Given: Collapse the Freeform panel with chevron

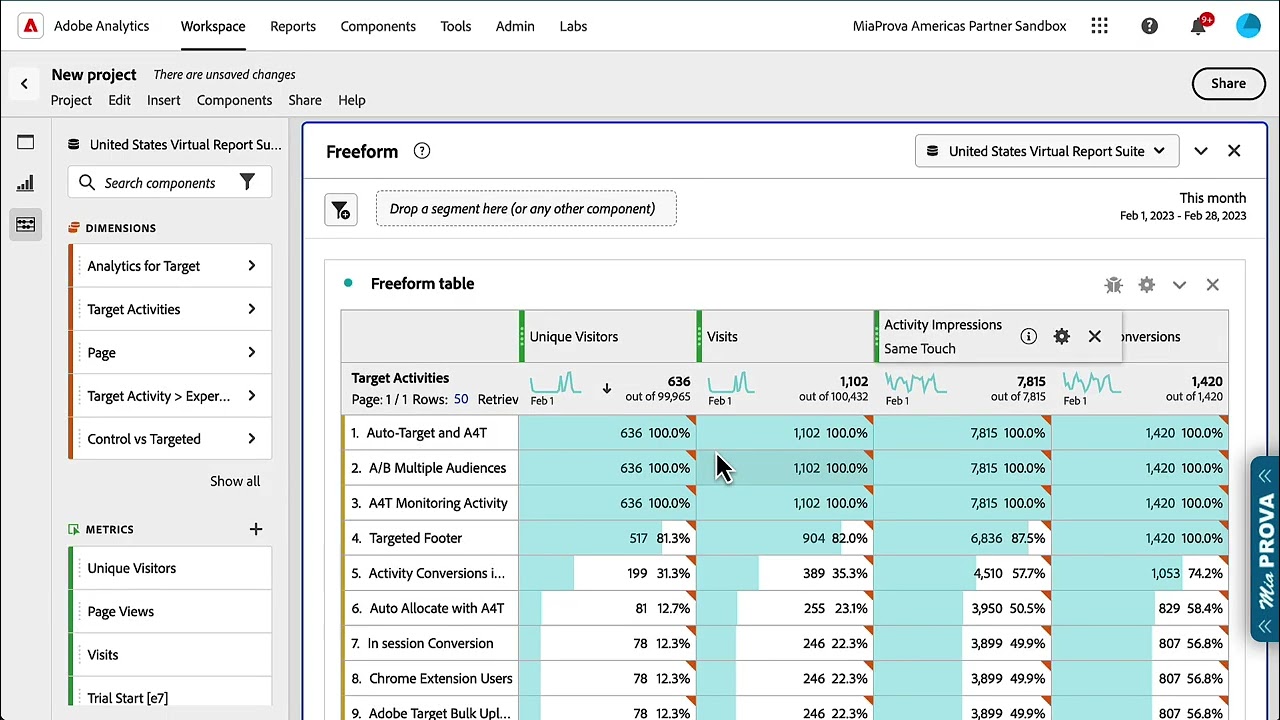Looking at the screenshot, I should 1201,151.
